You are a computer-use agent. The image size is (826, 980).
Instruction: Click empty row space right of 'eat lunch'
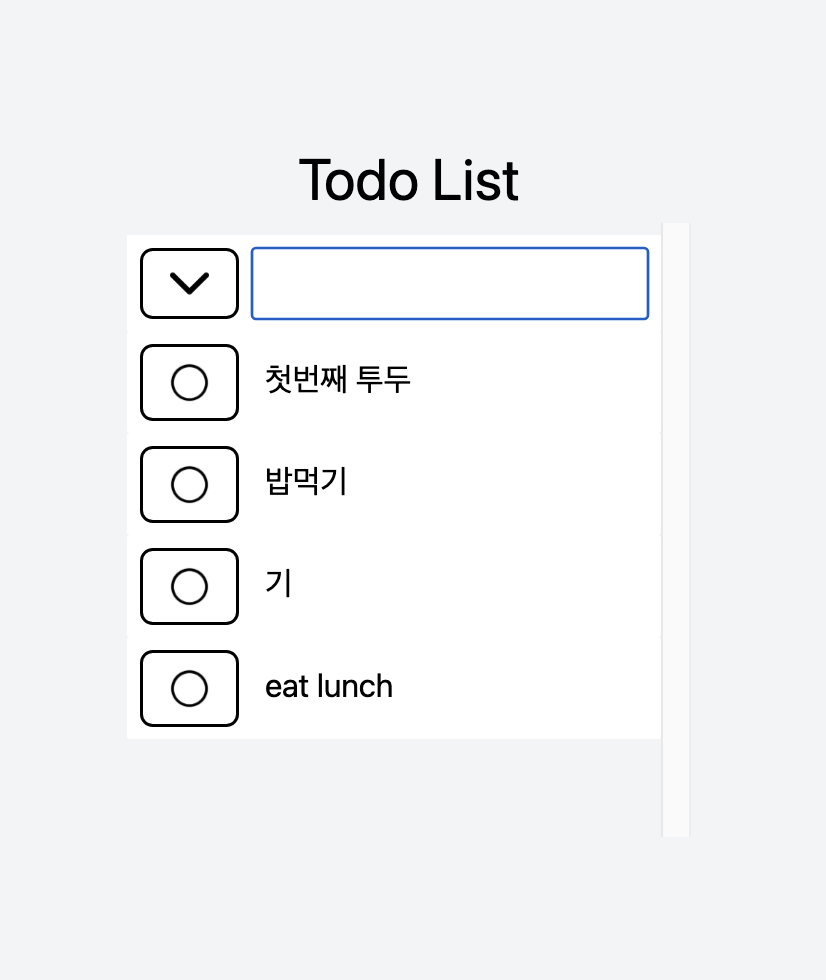tap(525, 688)
